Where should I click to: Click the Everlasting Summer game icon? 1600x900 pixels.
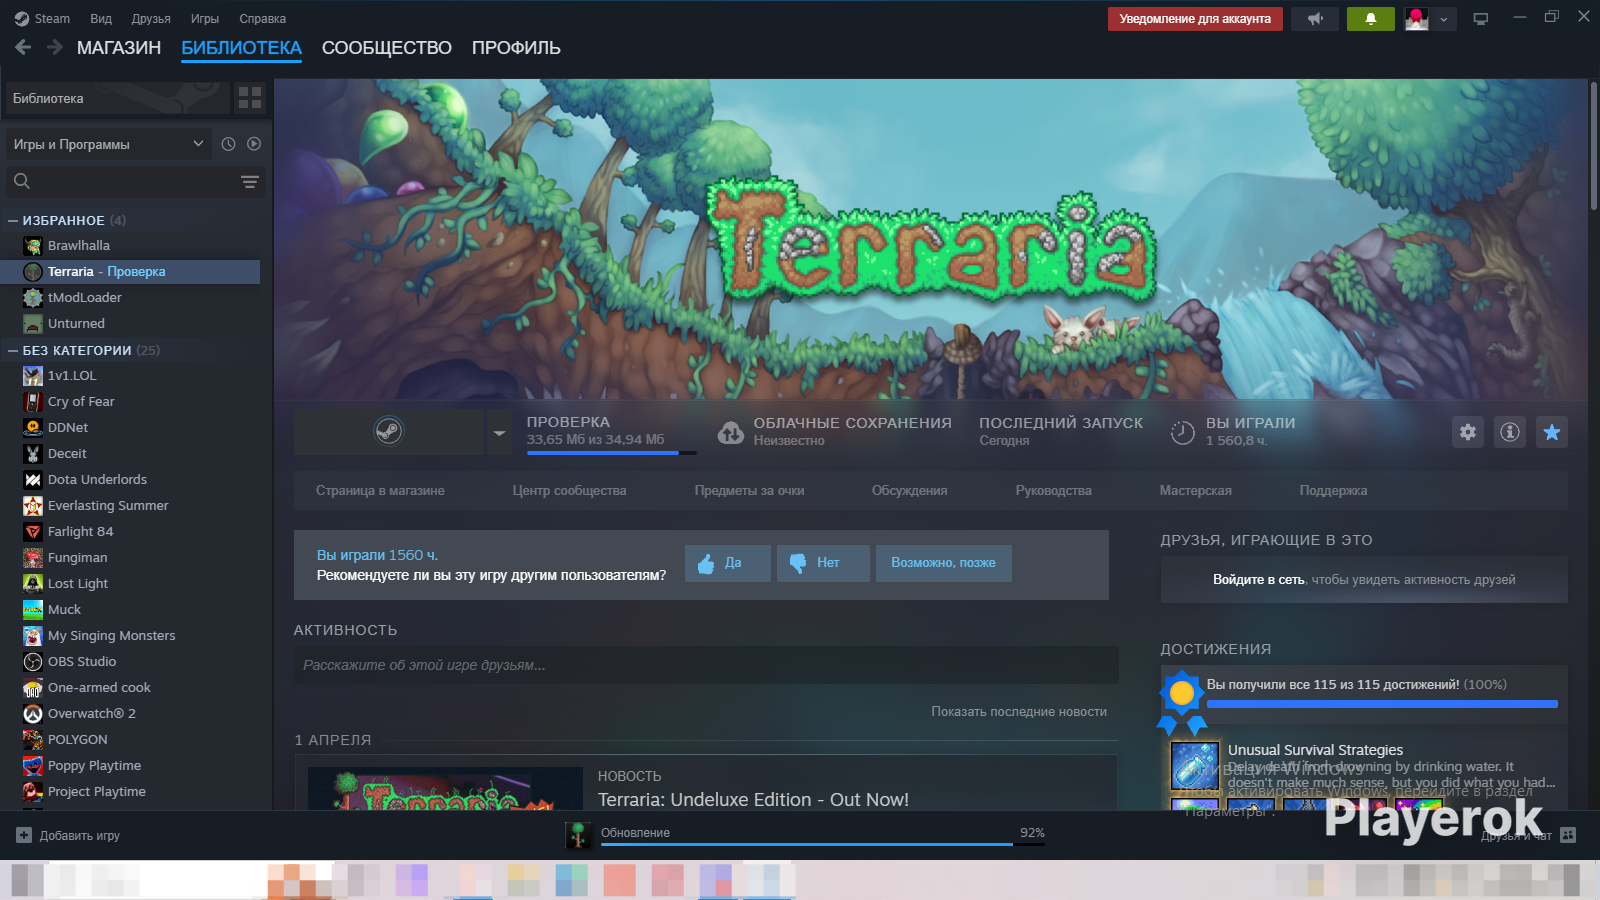click(33, 506)
